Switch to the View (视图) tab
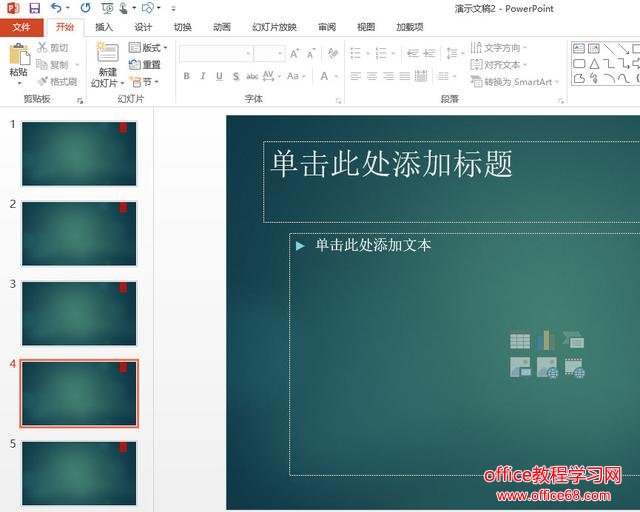The width and height of the screenshot is (640, 512). (366, 27)
